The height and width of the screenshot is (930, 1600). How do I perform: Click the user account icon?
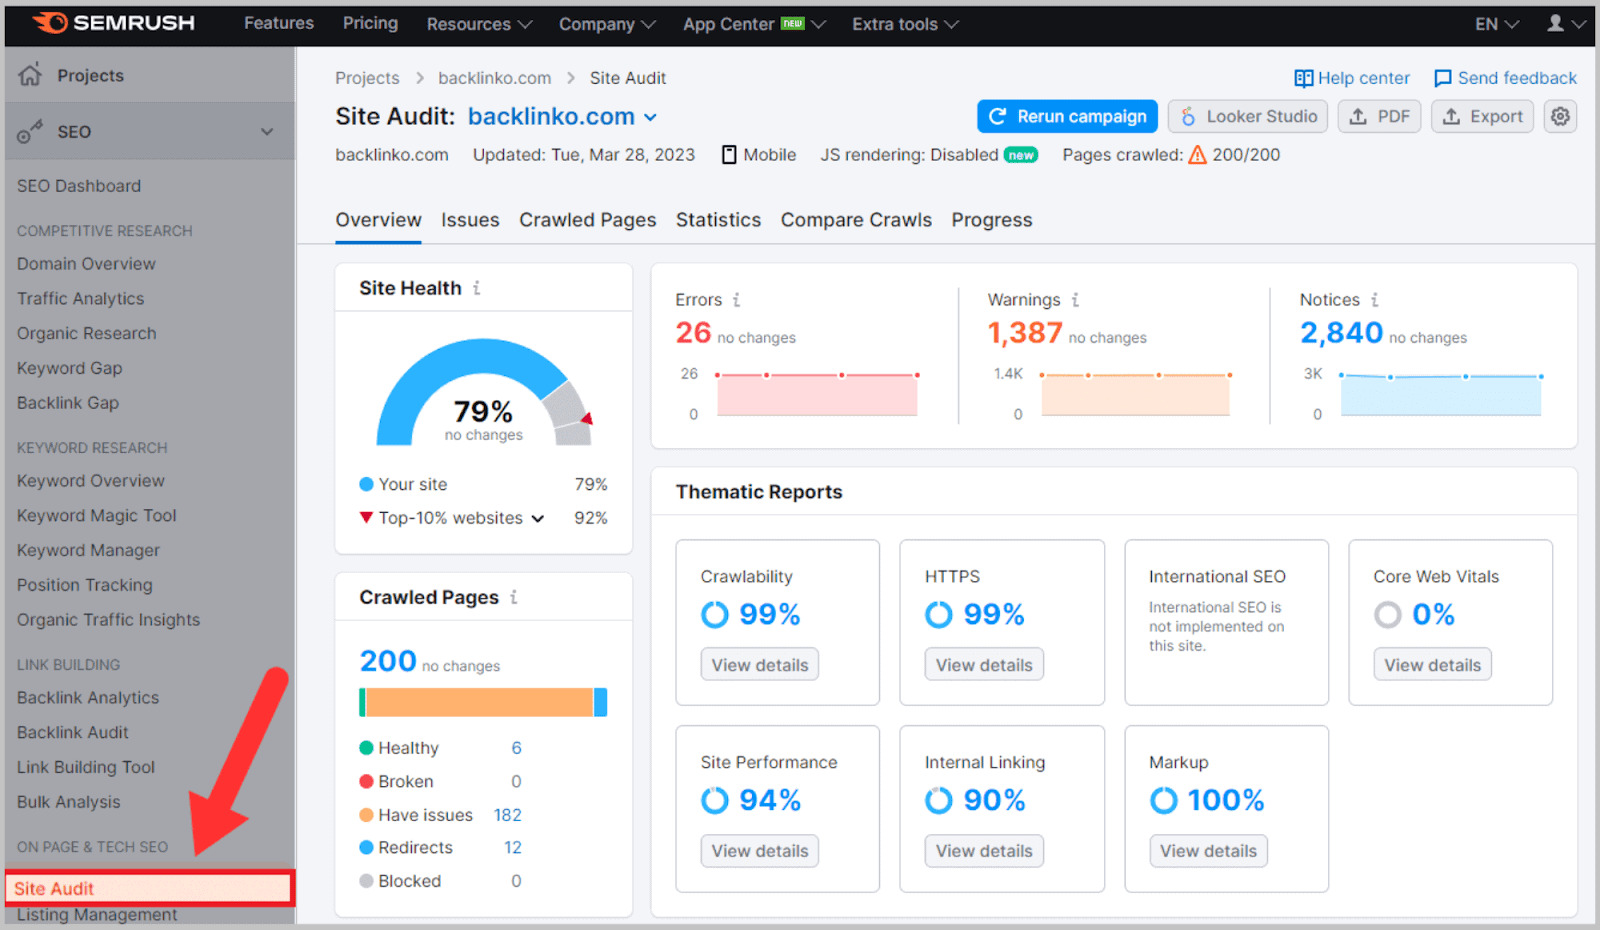1555,23
